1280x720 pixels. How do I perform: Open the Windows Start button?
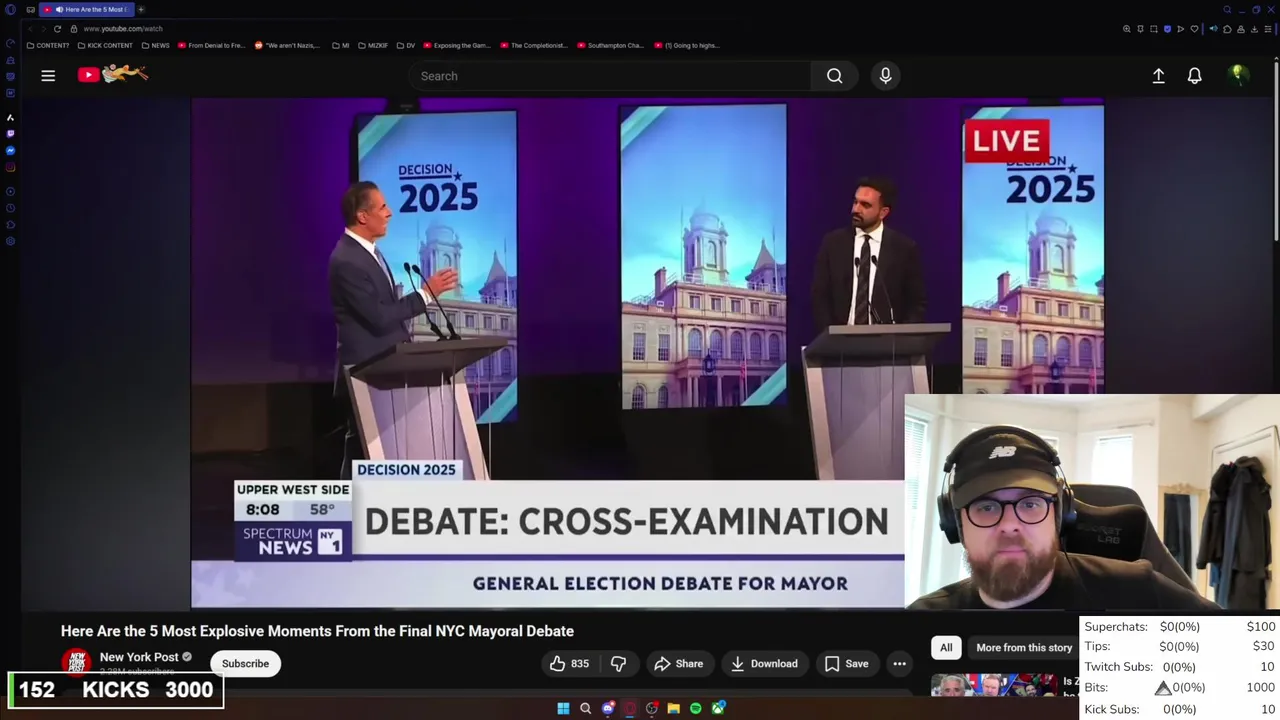tap(563, 708)
